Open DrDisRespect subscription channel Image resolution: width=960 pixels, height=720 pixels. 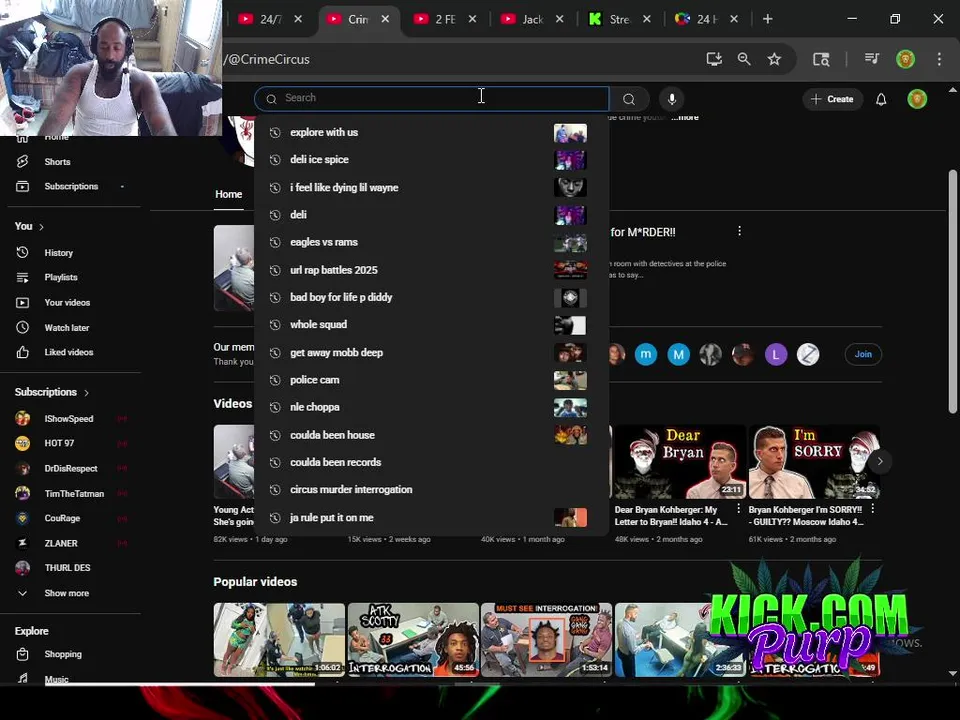click(x=70, y=468)
